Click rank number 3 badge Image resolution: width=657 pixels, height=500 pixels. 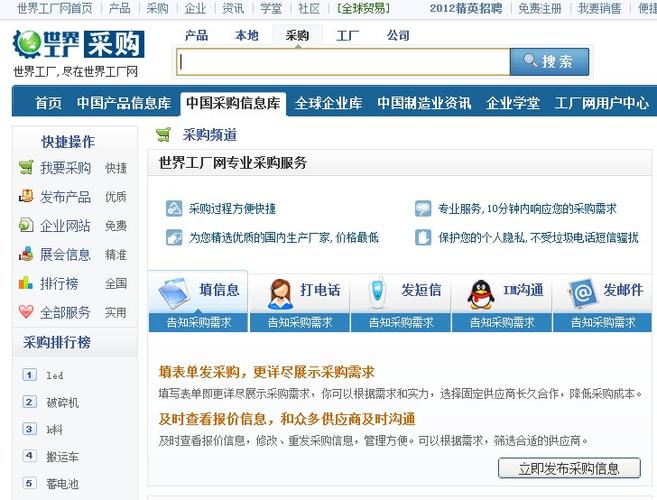[29, 429]
